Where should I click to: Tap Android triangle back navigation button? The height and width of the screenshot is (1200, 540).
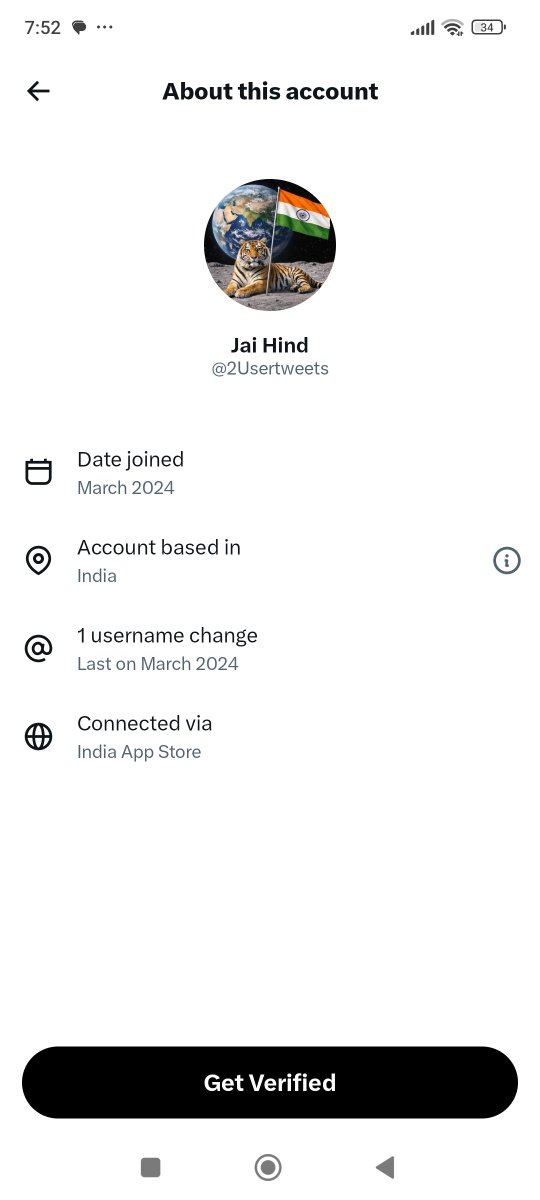(385, 1167)
